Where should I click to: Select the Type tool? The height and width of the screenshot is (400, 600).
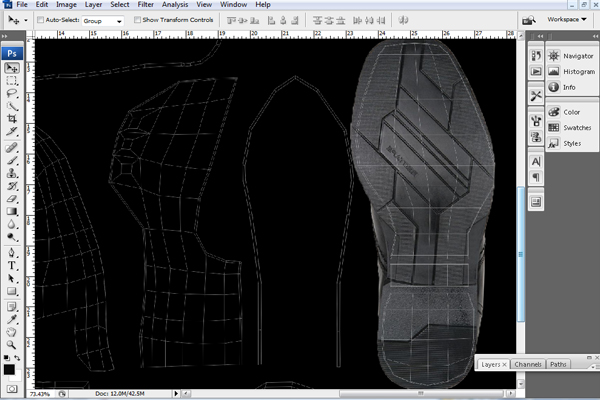(11, 265)
